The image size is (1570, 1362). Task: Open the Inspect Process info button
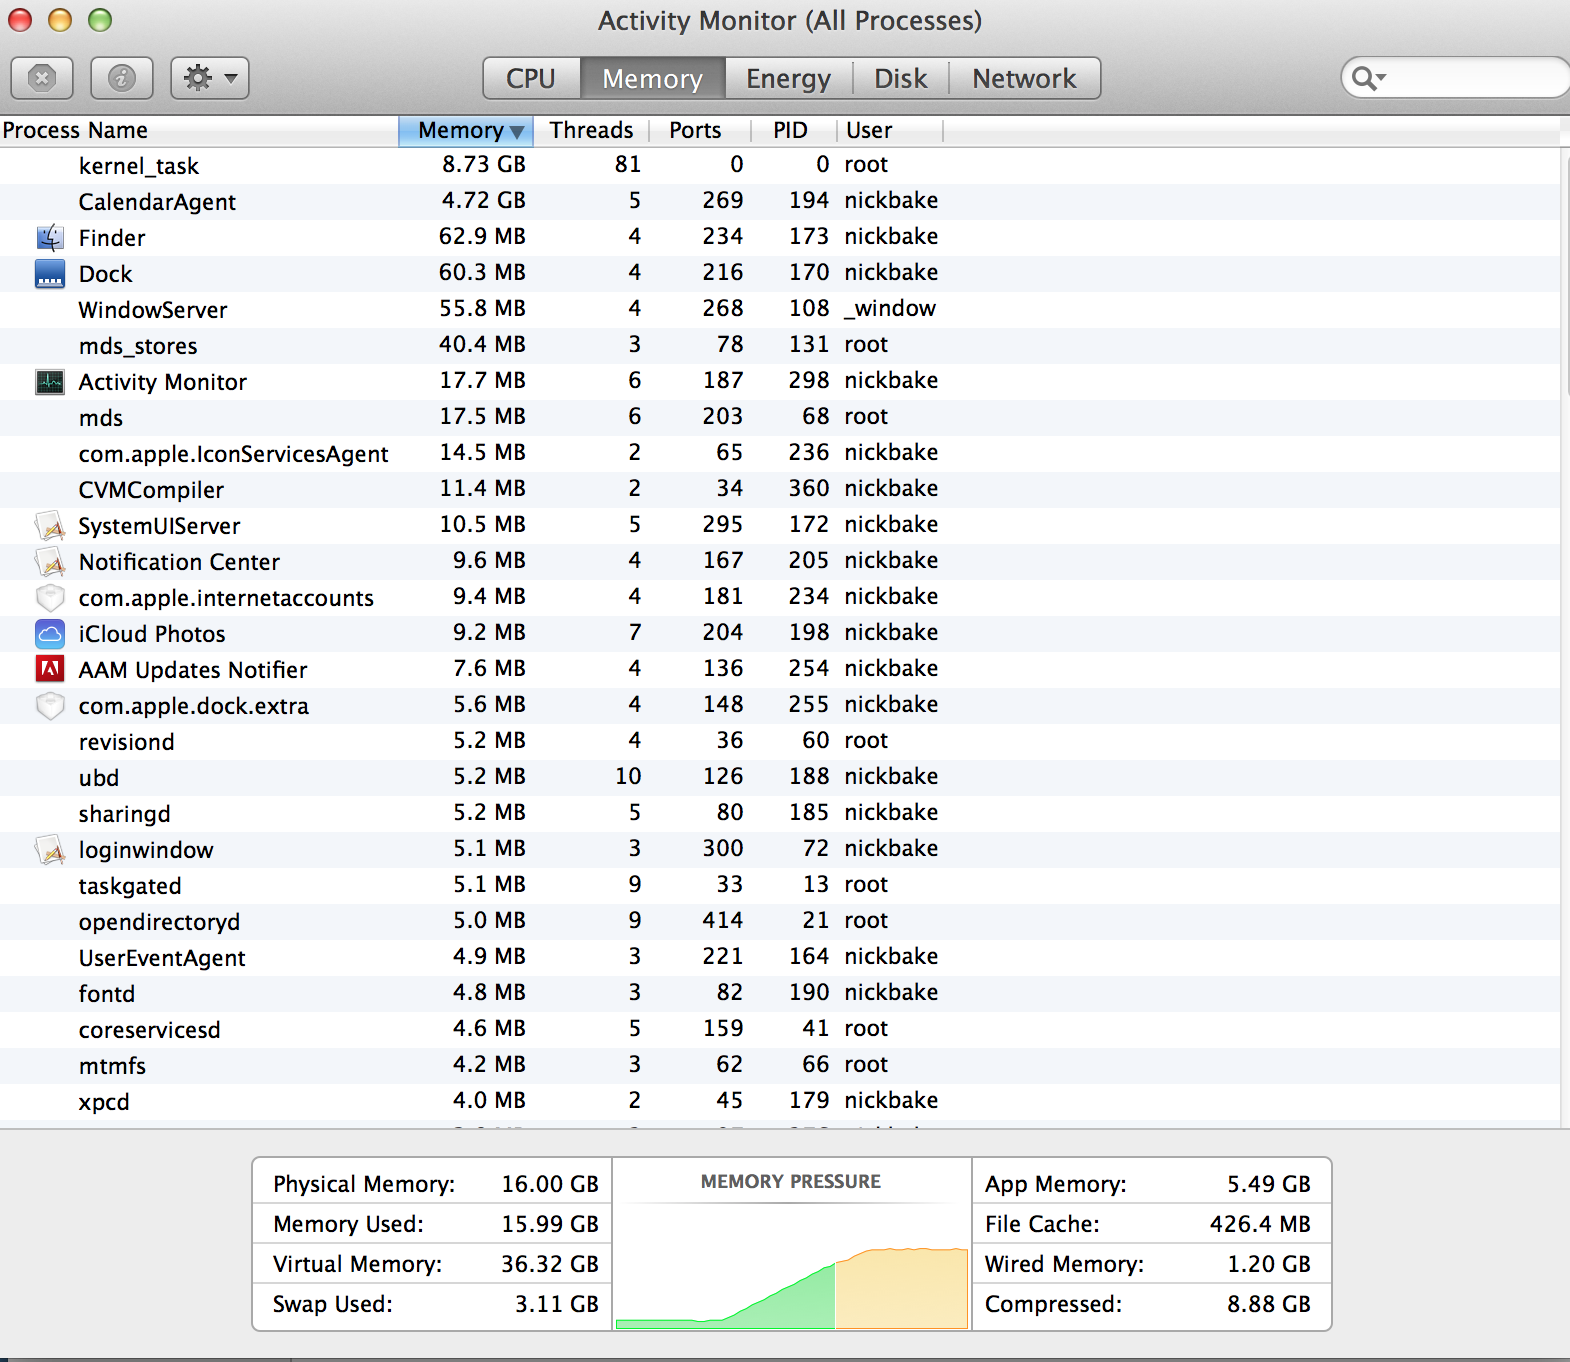[122, 78]
